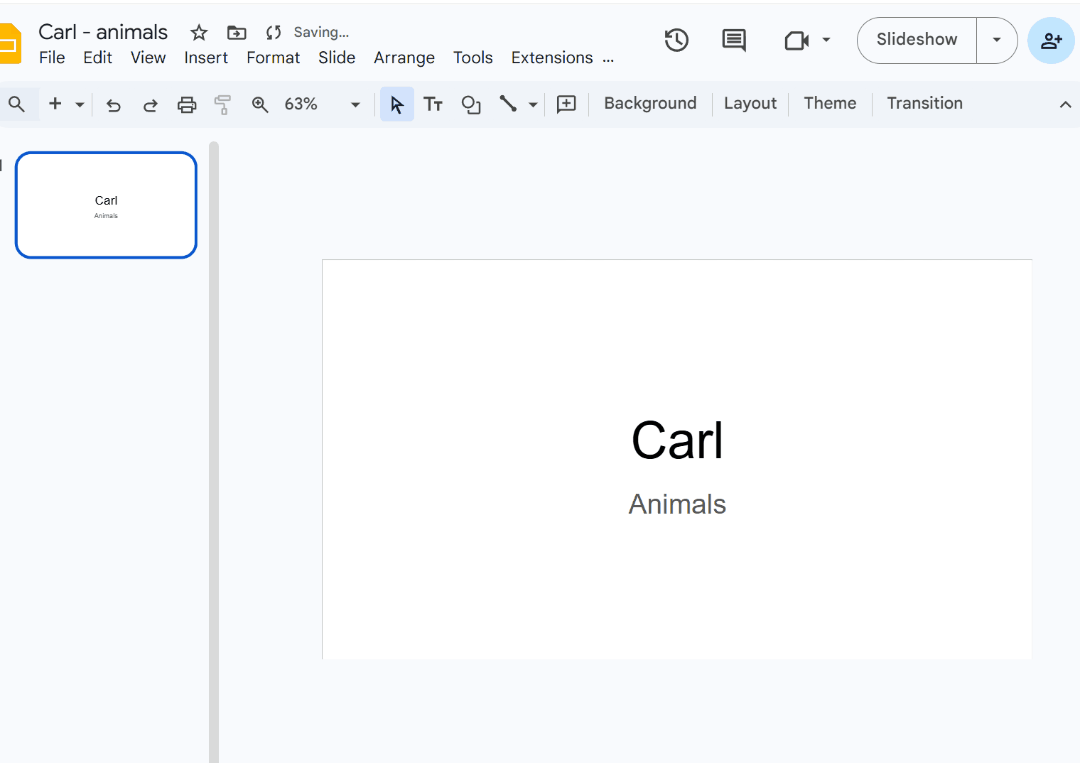Expand the new slide layout dropdown
The image size is (1080, 763).
[x=80, y=105]
